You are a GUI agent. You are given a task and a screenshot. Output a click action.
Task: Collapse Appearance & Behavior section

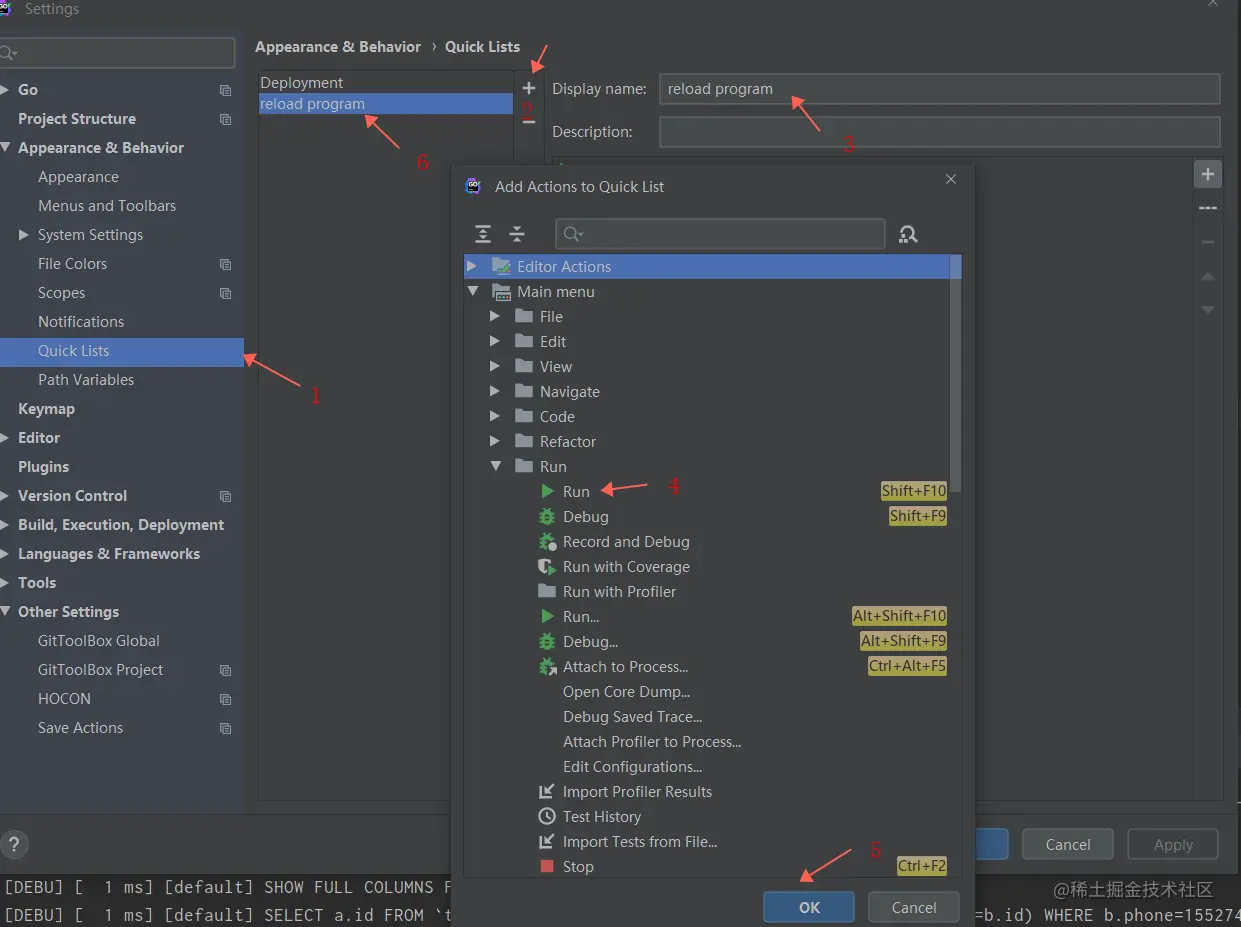6,148
